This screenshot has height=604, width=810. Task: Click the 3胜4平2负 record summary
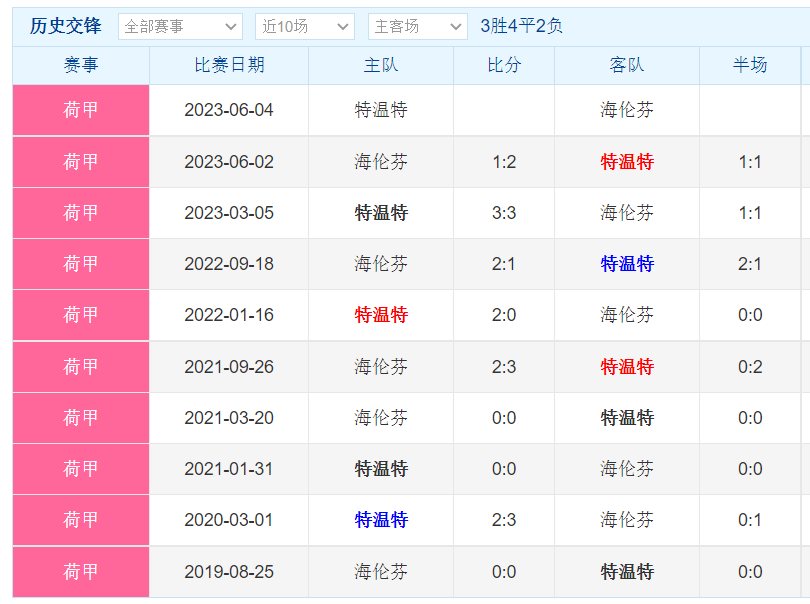pos(521,26)
